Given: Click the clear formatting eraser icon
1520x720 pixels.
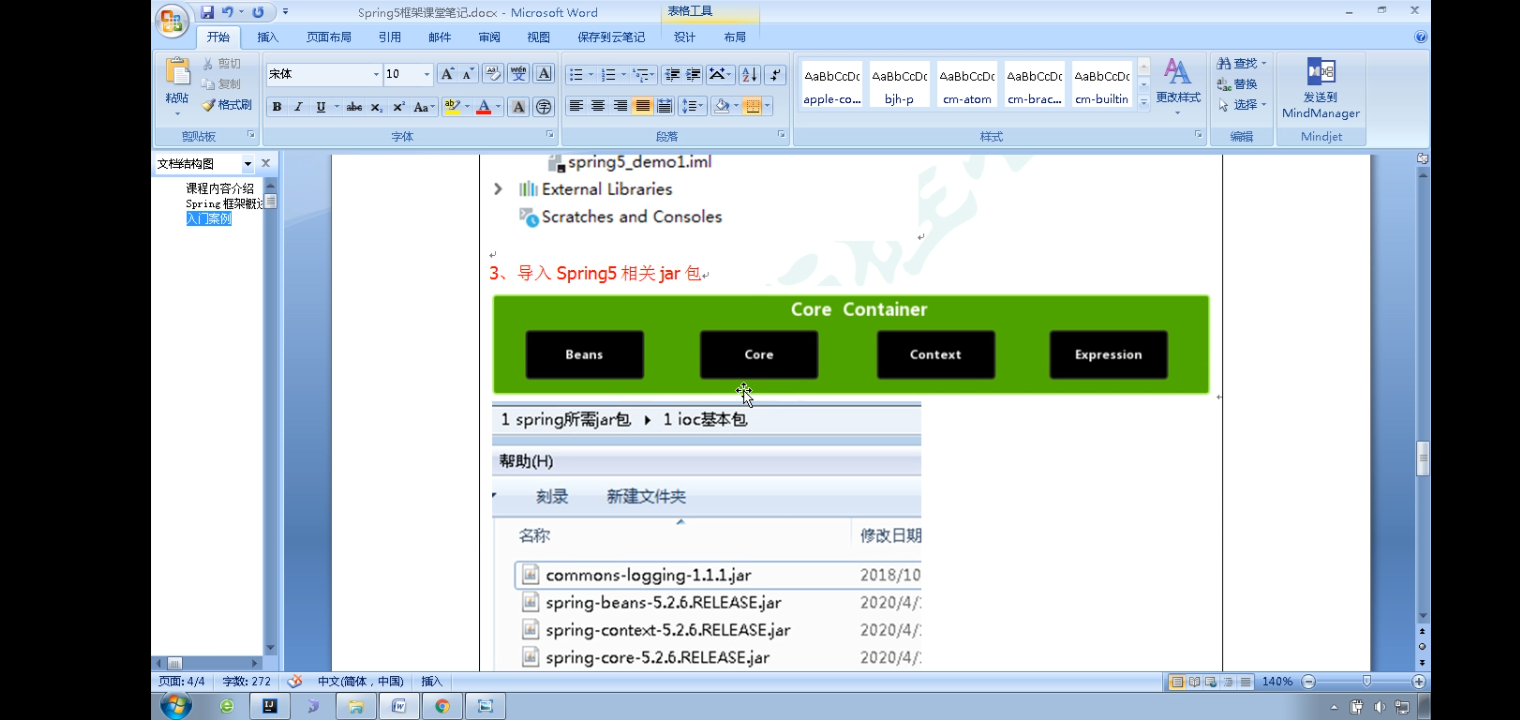Looking at the screenshot, I should (x=493, y=74).
